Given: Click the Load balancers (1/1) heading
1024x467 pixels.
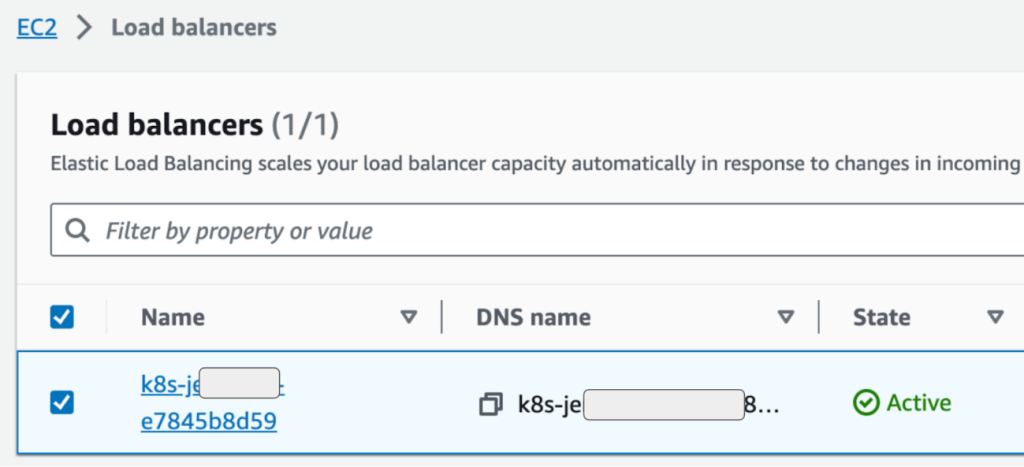Looking at the screenshot, I should click(x=195, y=125).
